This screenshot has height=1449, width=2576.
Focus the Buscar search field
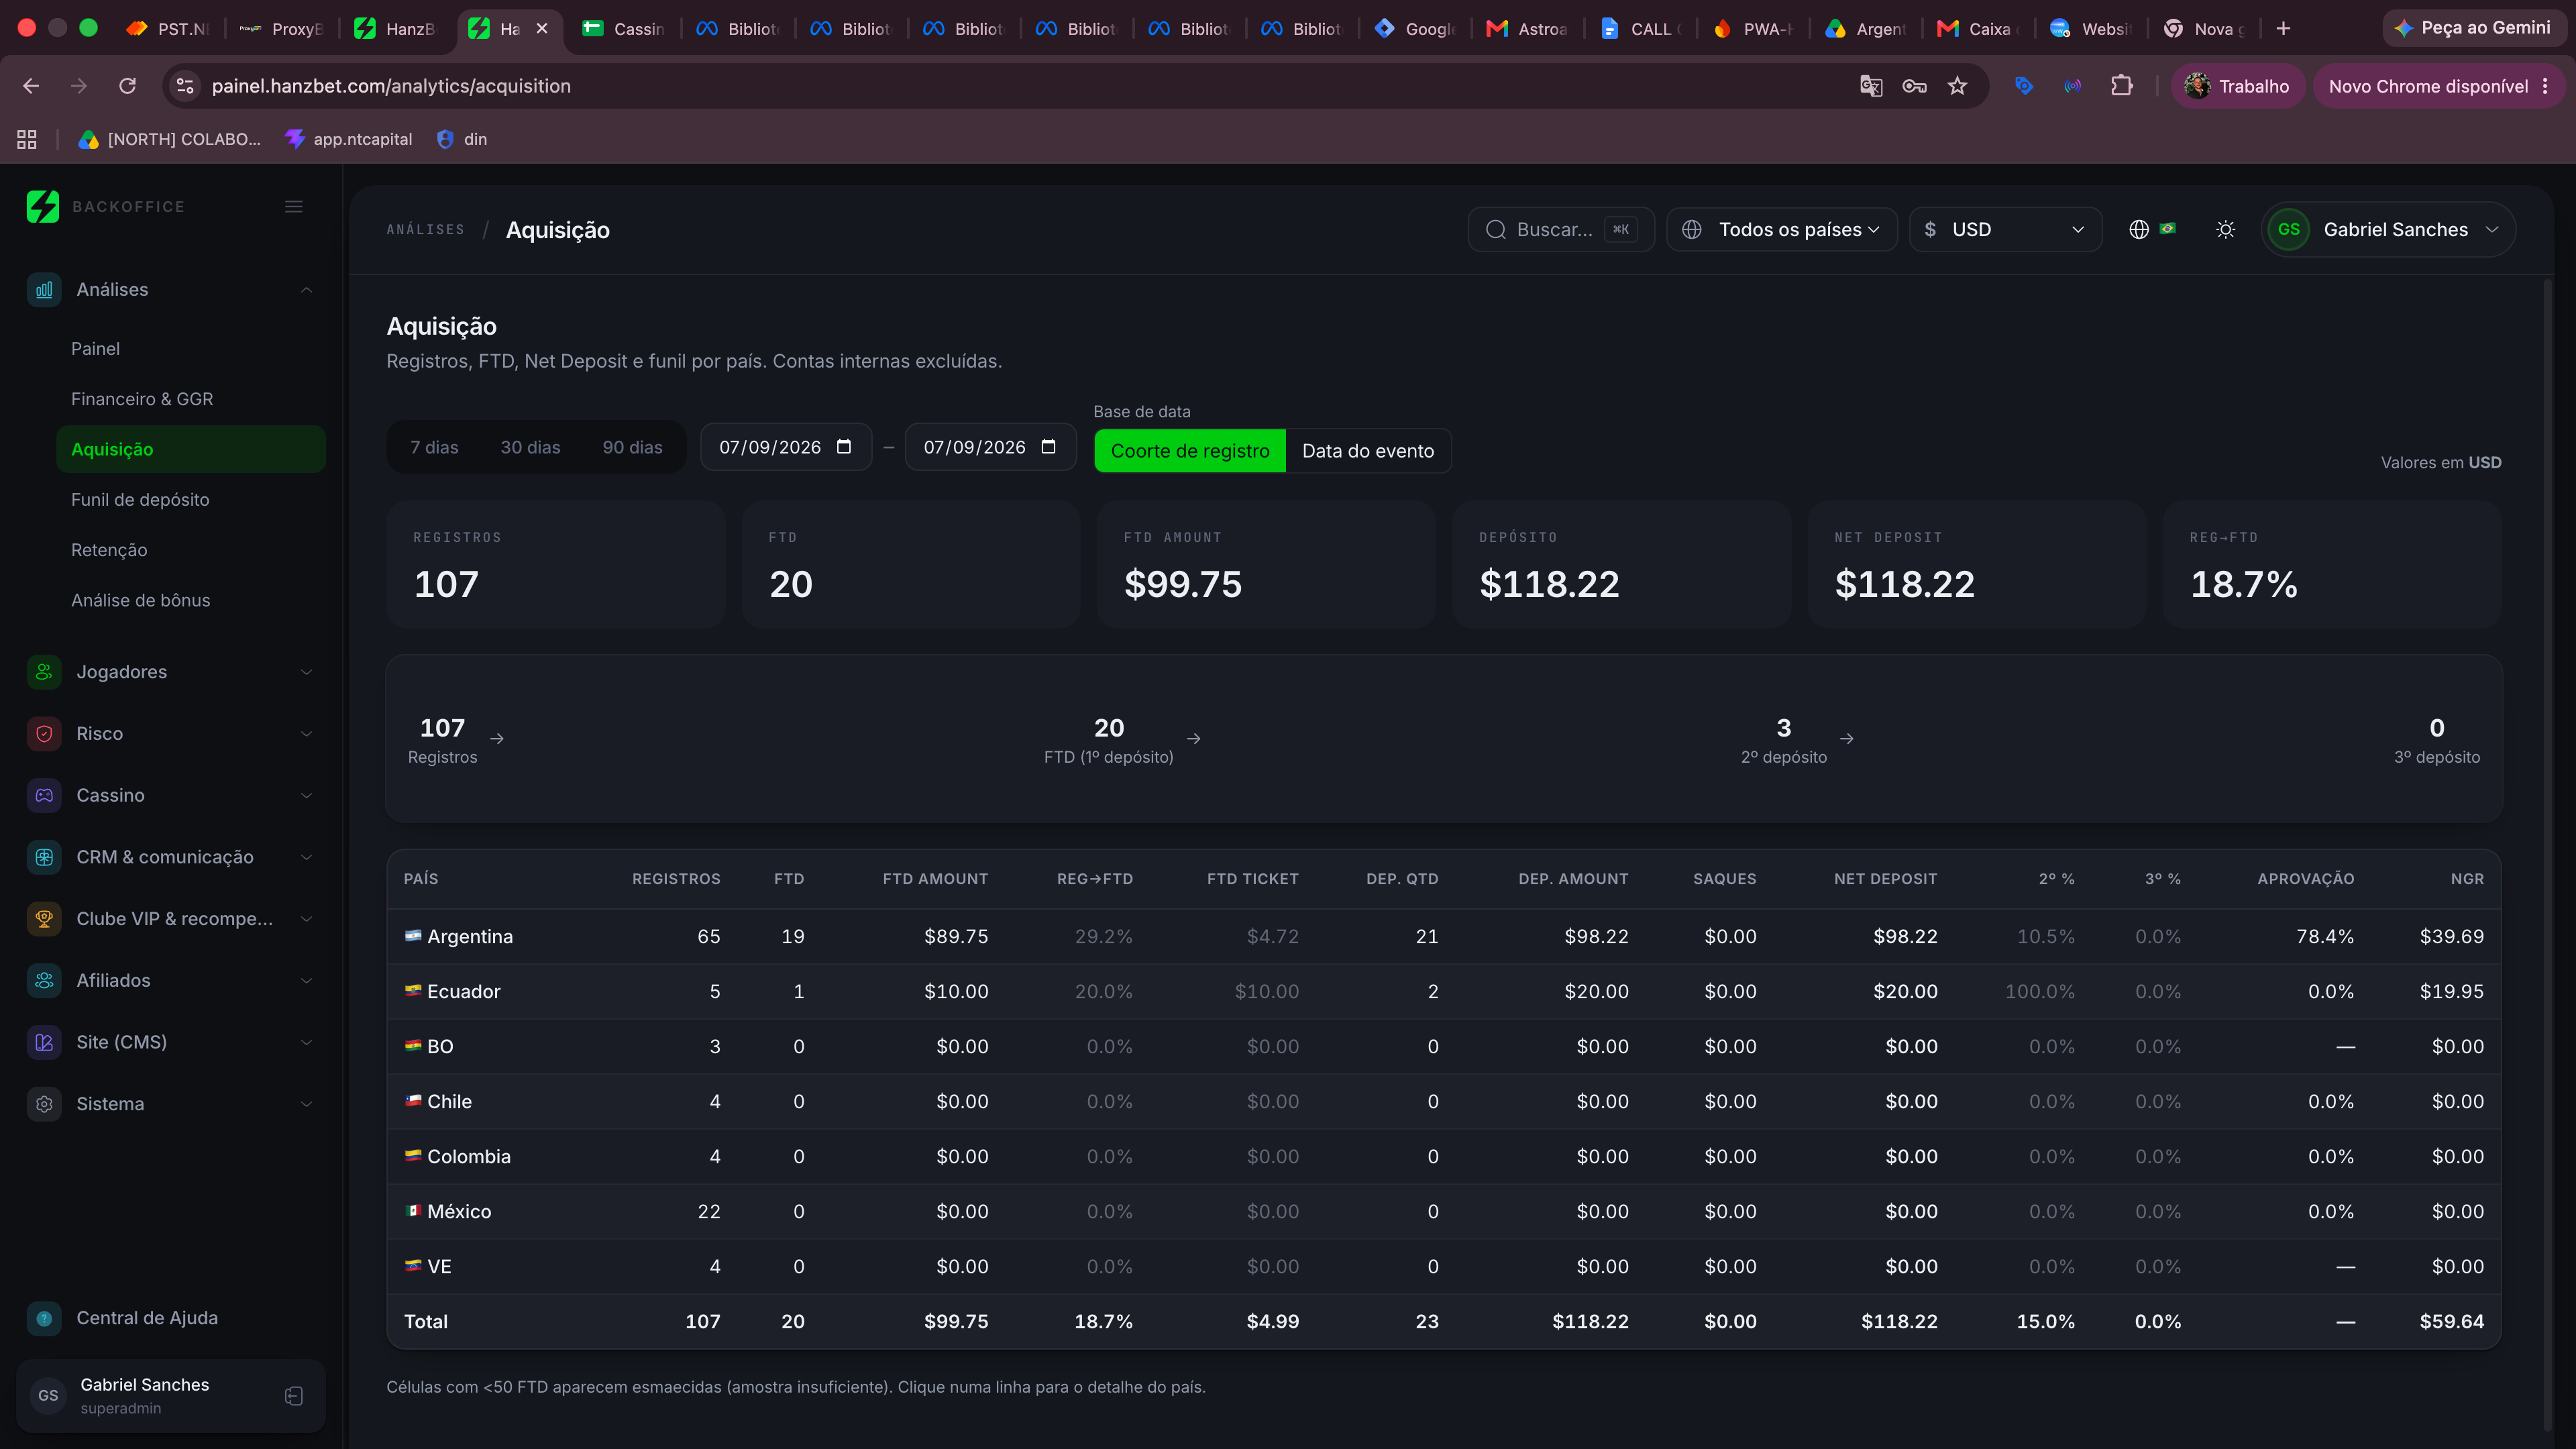[1560, 229]
